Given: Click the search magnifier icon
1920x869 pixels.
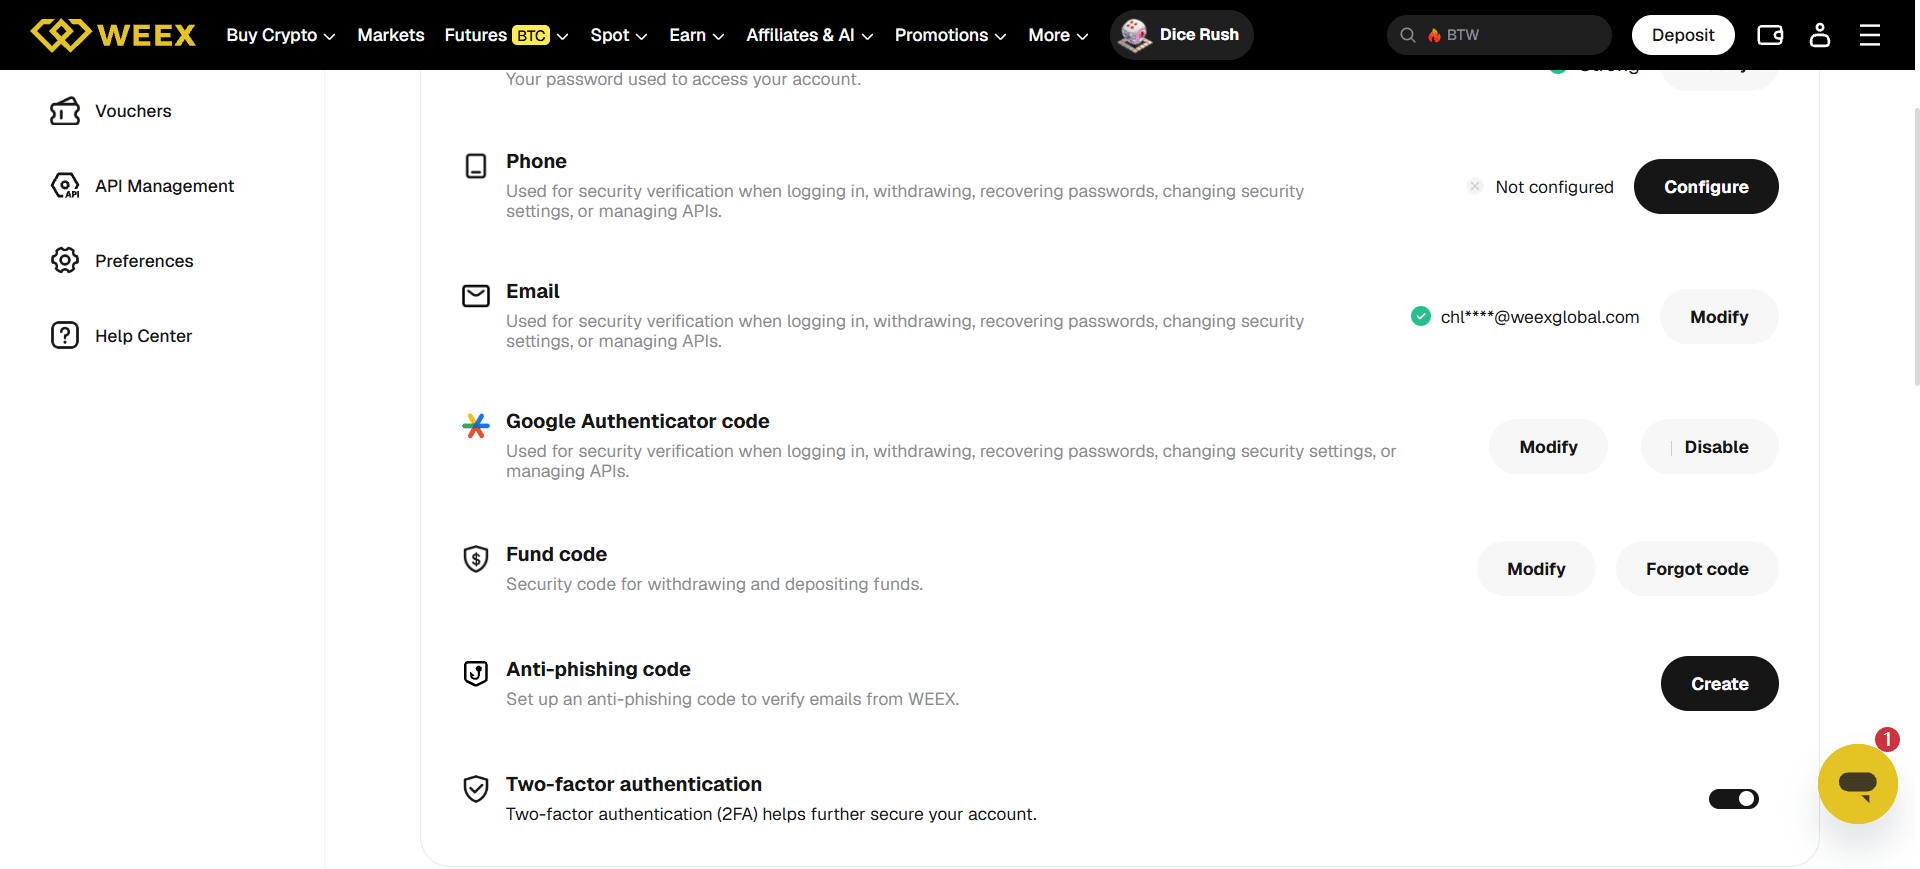Looking at the screenshot, I should click(1408, 35).
